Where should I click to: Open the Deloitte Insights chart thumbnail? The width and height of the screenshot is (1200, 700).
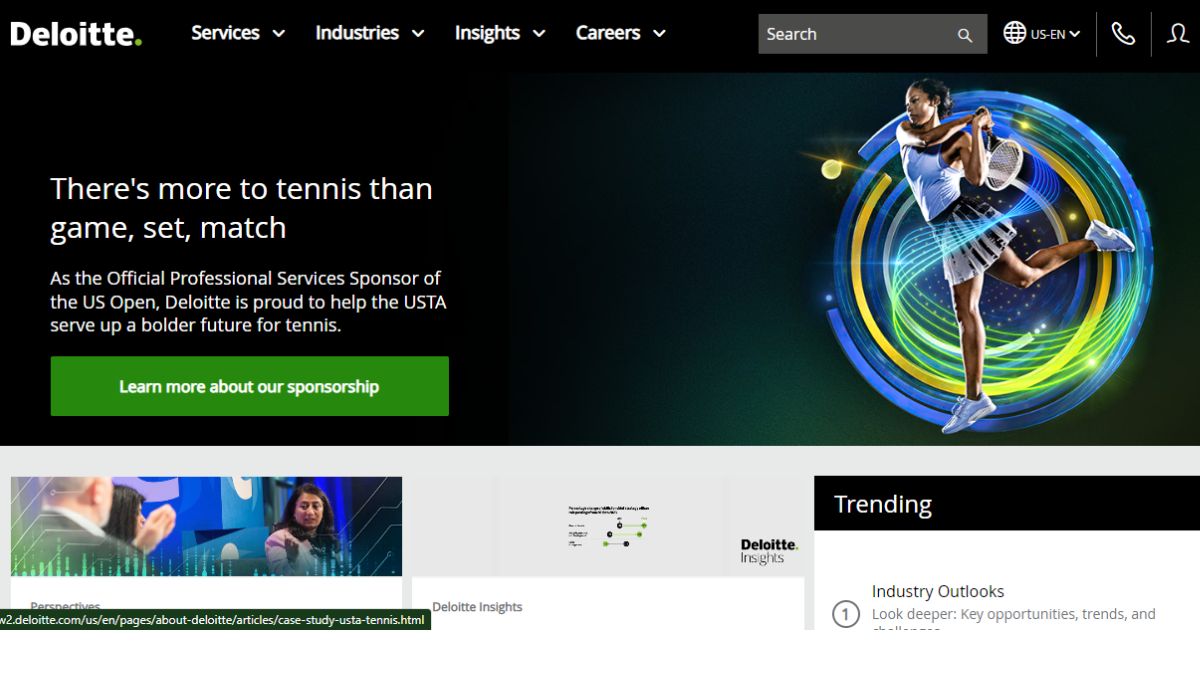click(608, 526)
